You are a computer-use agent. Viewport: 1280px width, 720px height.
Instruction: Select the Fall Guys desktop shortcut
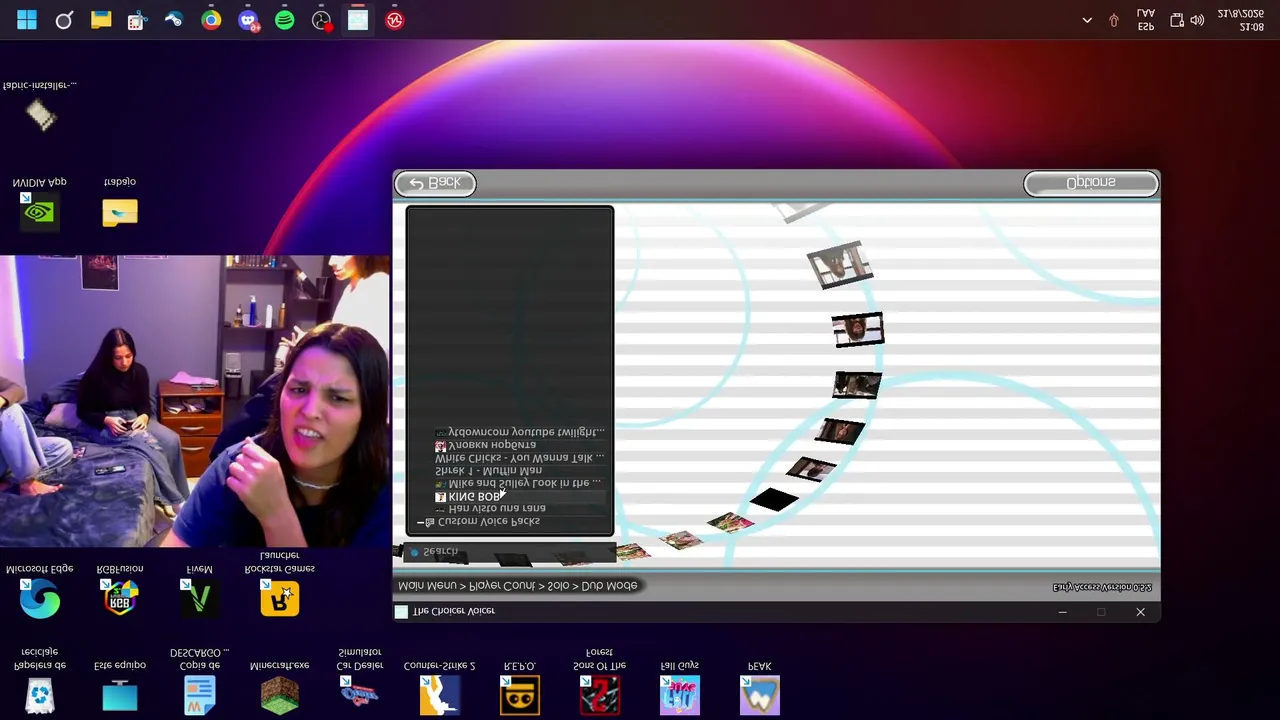[680, 688]
